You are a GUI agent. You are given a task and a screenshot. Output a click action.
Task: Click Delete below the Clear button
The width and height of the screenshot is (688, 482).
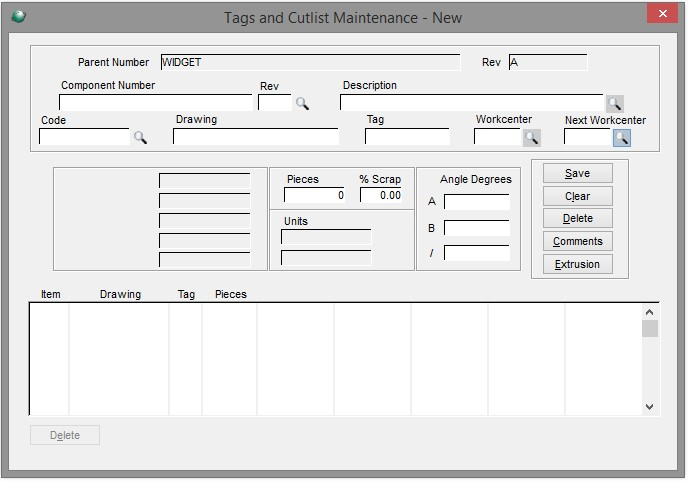577,218
